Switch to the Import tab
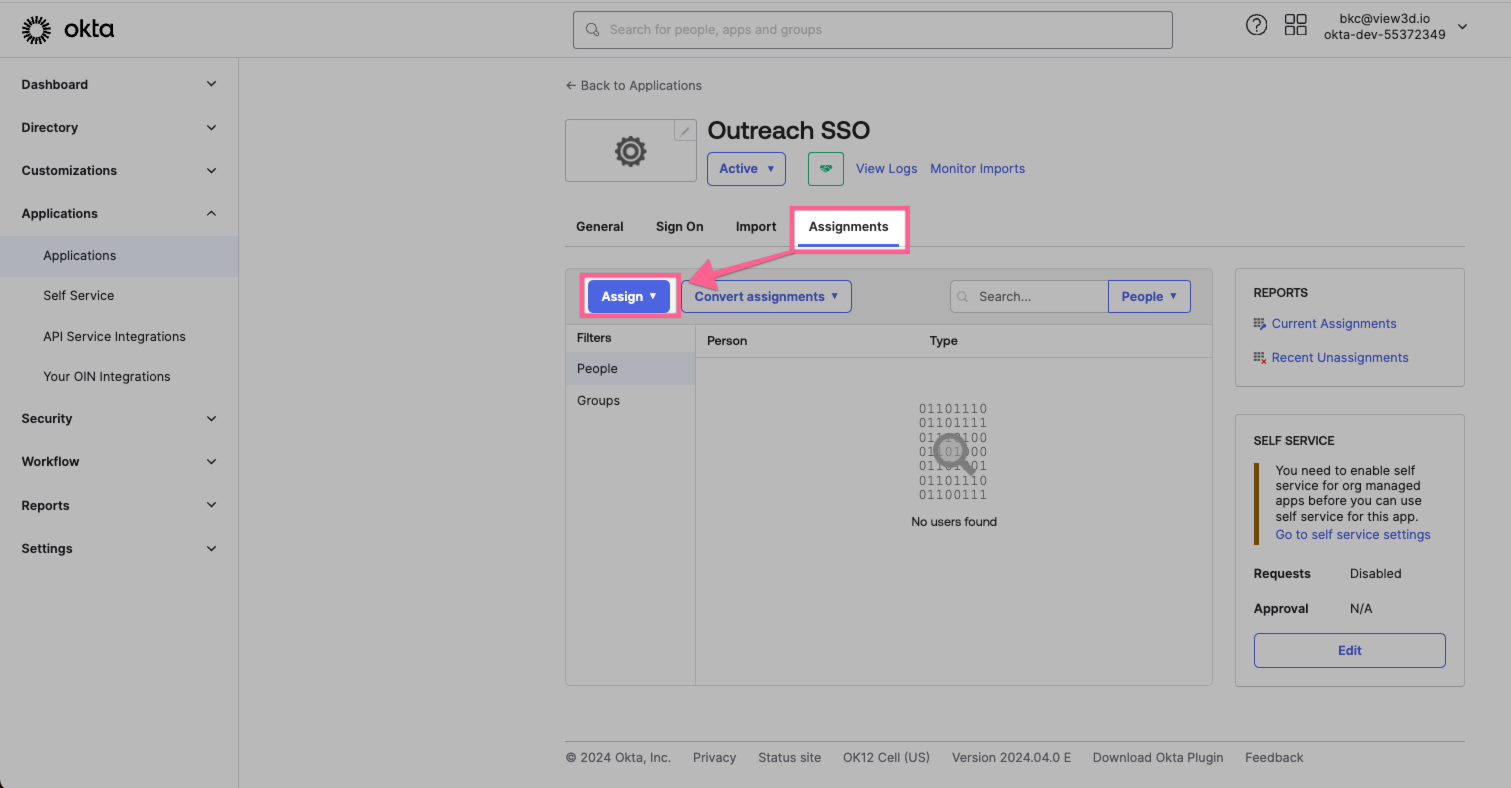 (756, 227)
